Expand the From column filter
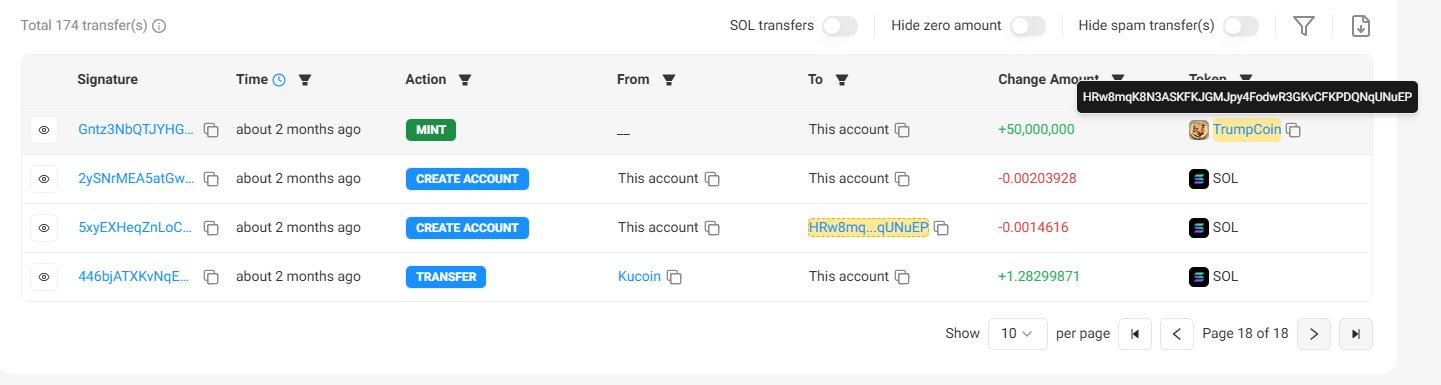This screenshot has height=385, width=1441. [x=669, y=80]
